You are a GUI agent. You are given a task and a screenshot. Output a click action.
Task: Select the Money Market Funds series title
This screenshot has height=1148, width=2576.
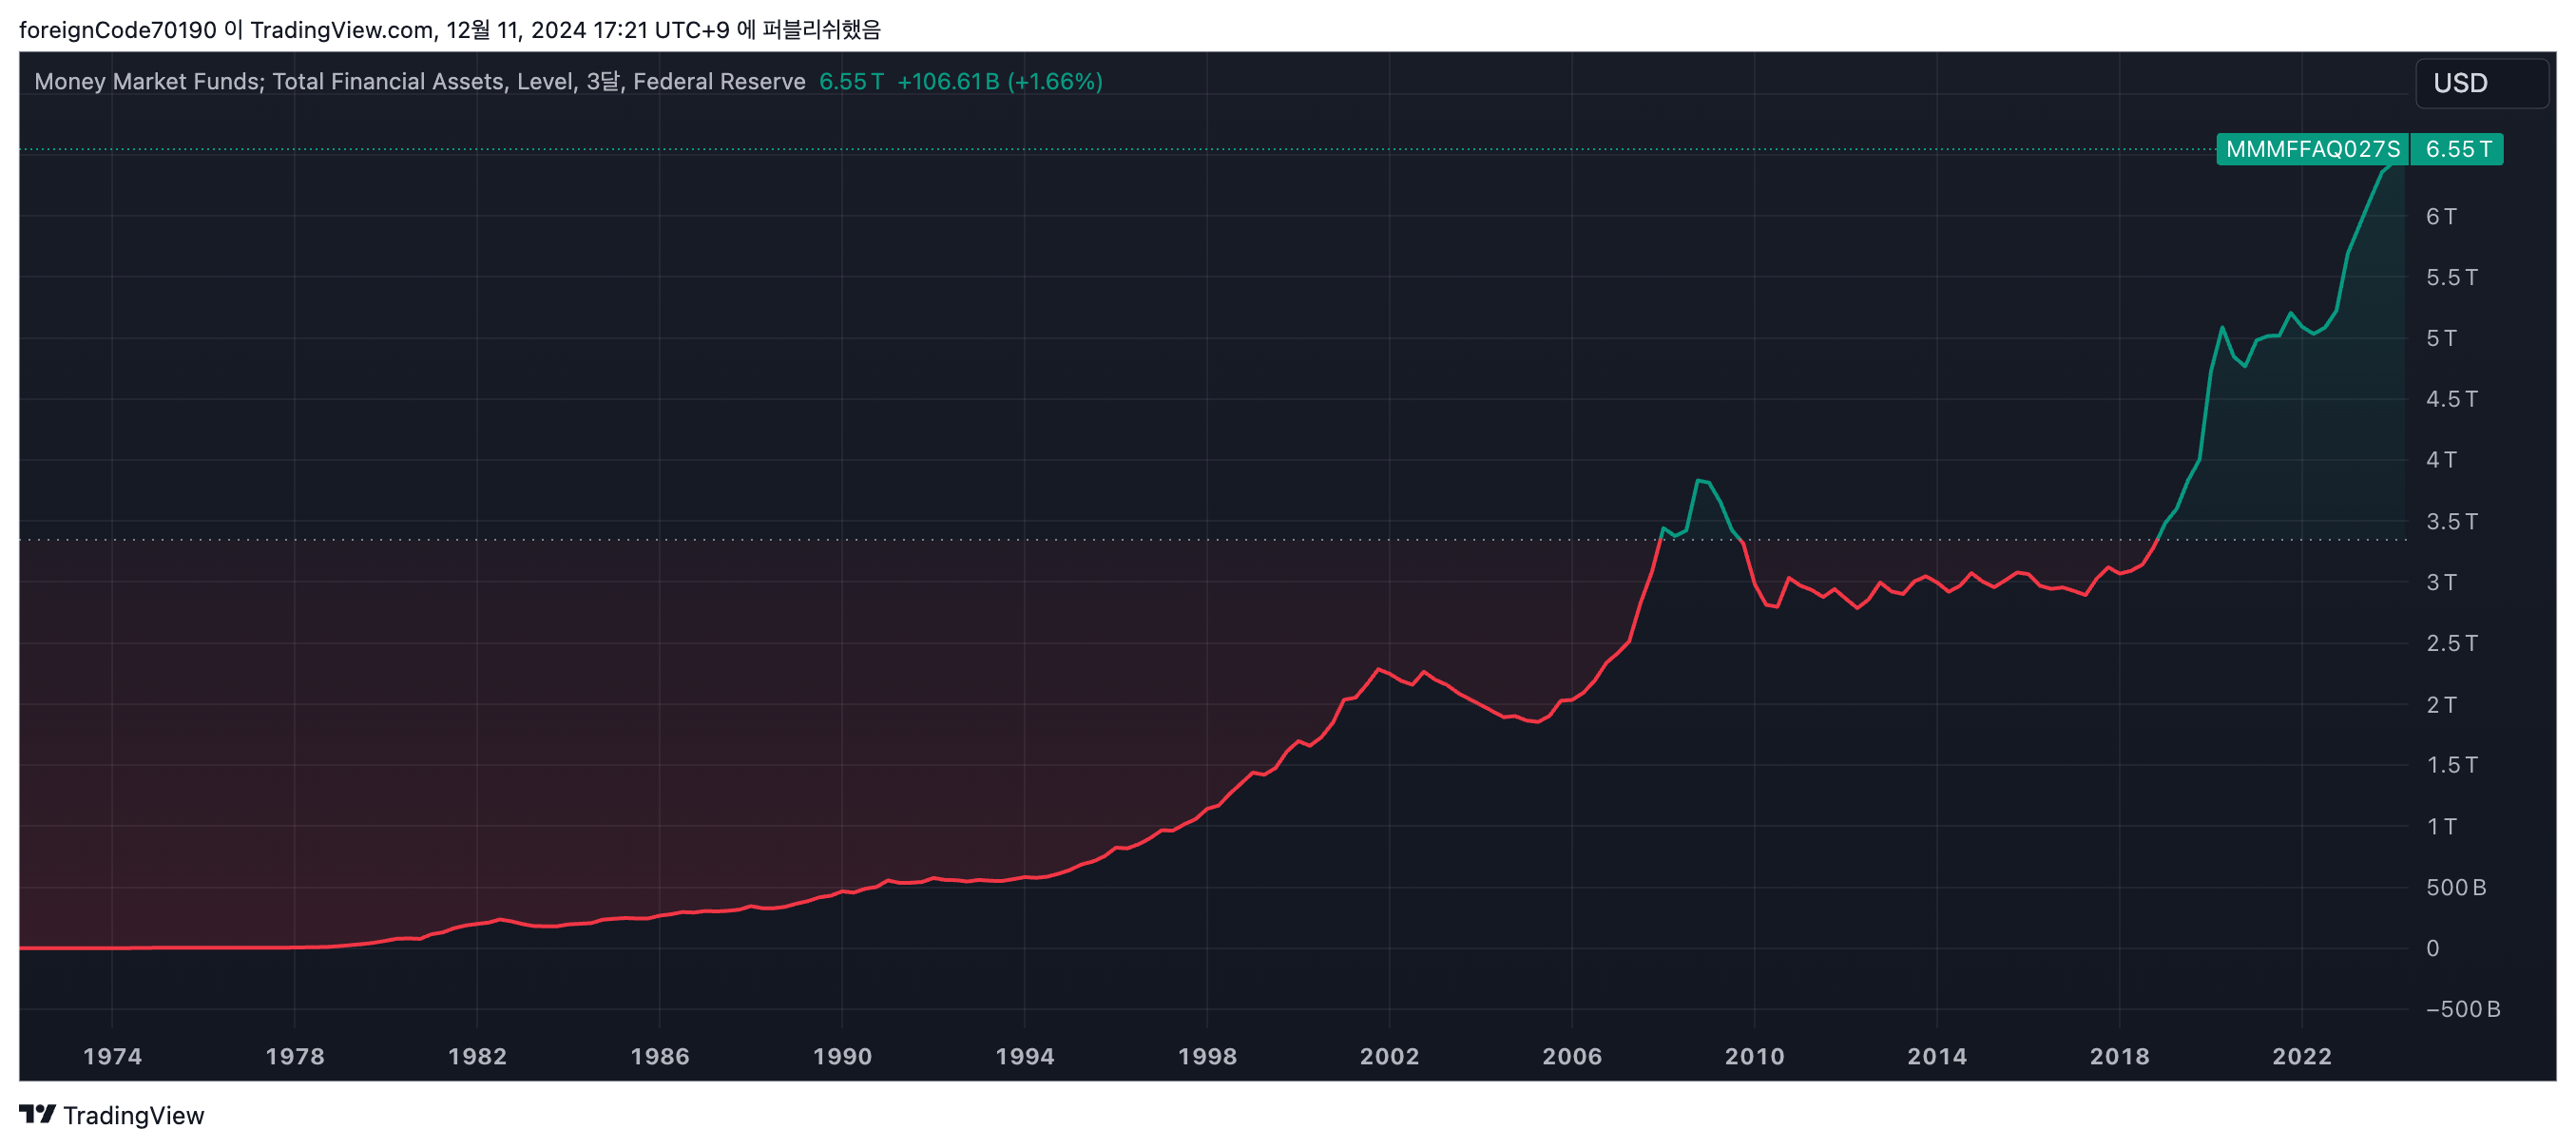coord(419,81)
